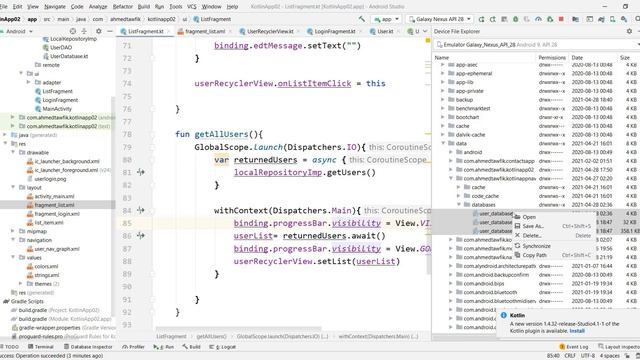Expand the adapter package folder
This screenshot has height=360, width=640.
[x=29, y=82]
